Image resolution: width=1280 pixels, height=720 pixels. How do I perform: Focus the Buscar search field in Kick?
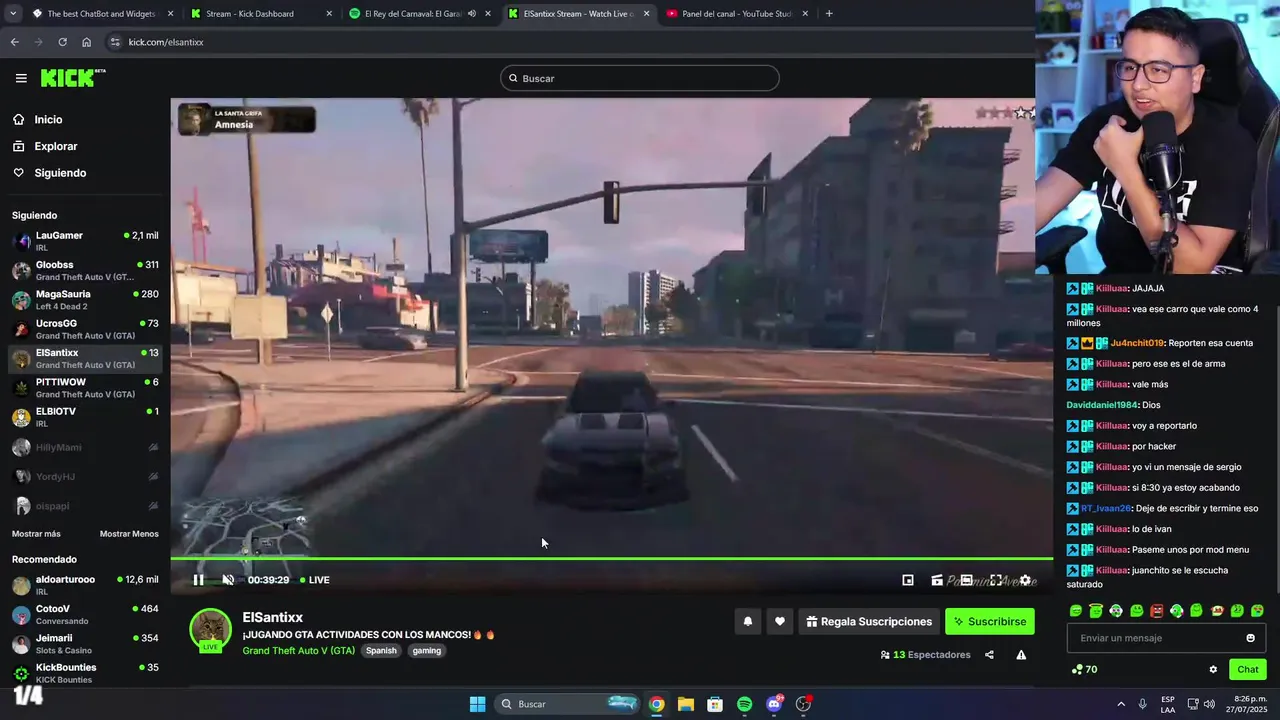point(640,78)
